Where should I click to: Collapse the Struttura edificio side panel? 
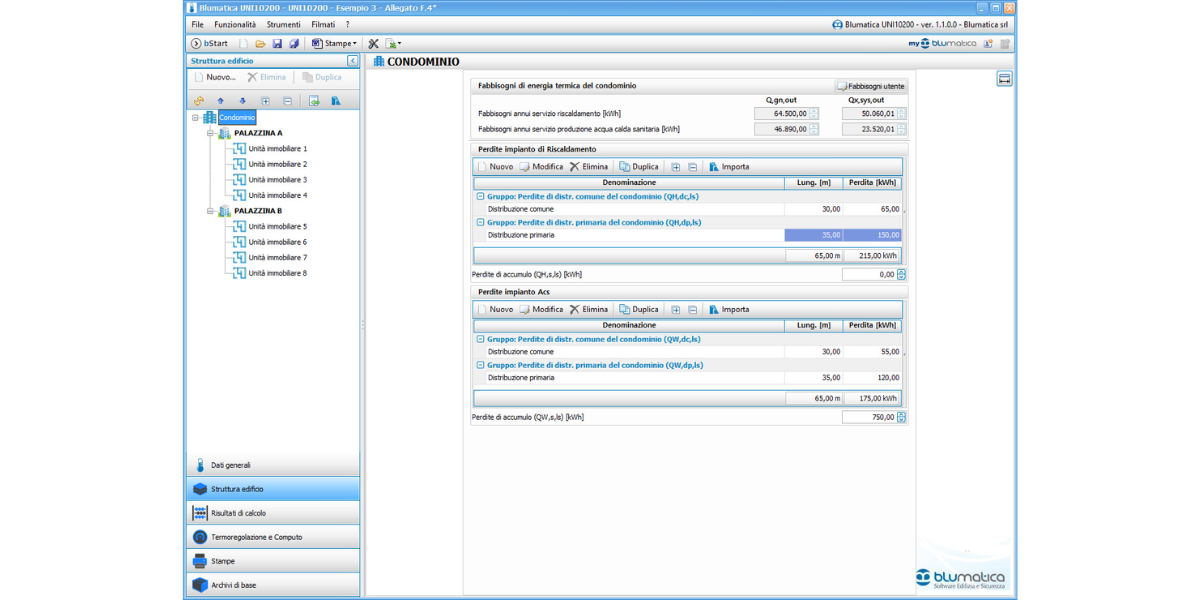352,61
